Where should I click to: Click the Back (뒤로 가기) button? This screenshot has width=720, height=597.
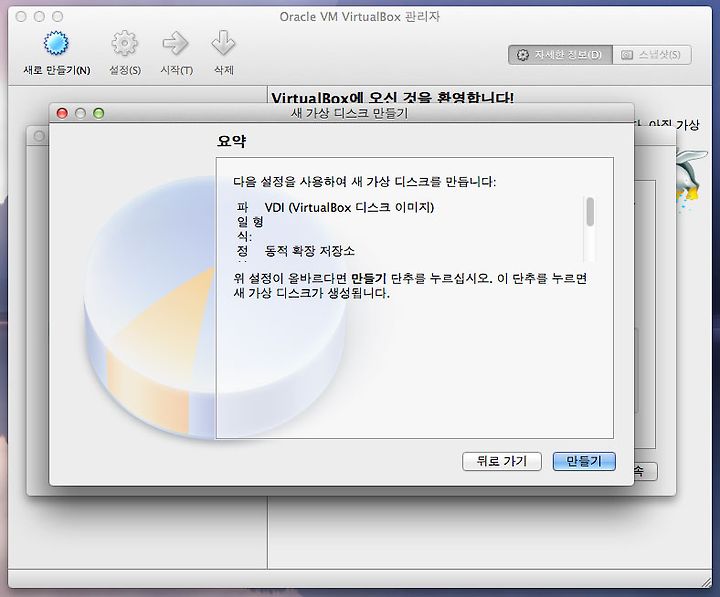pyautogui.click(x=502, y=461)
